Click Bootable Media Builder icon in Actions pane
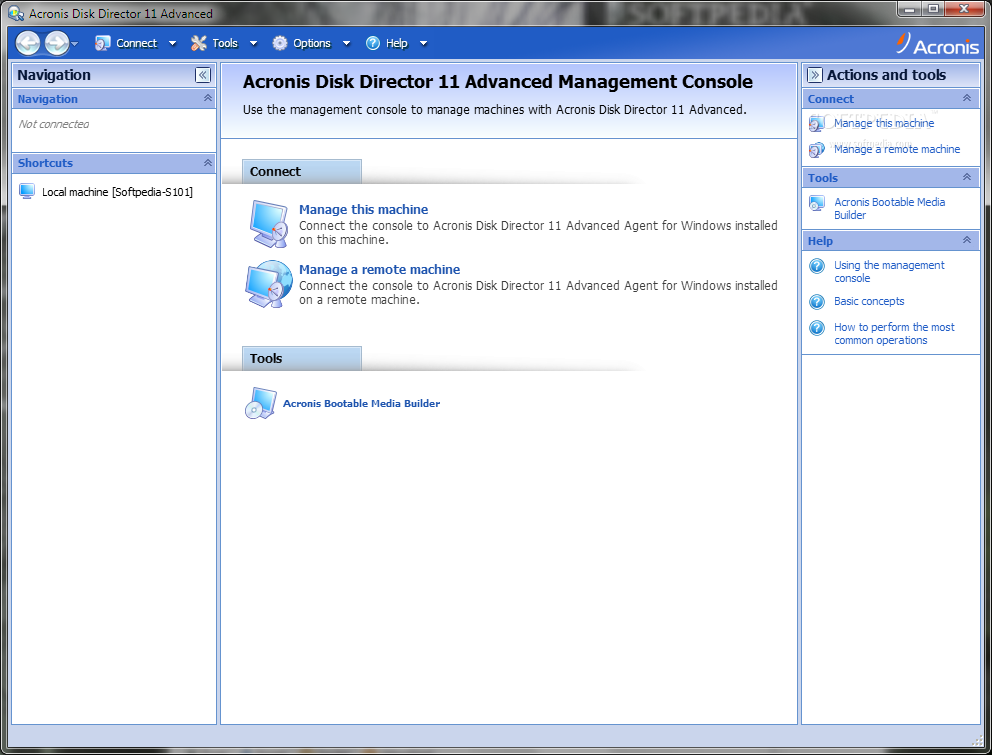 point(817,203)
